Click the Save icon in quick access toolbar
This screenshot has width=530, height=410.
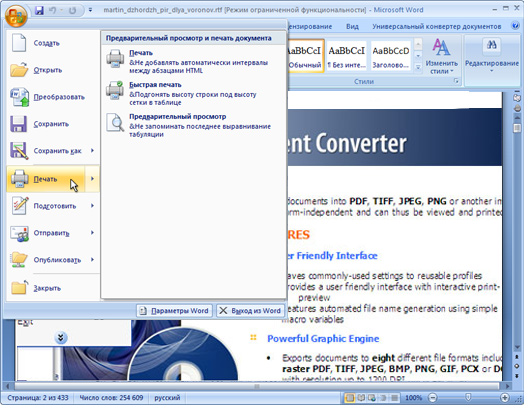click(x=39, y=10)
